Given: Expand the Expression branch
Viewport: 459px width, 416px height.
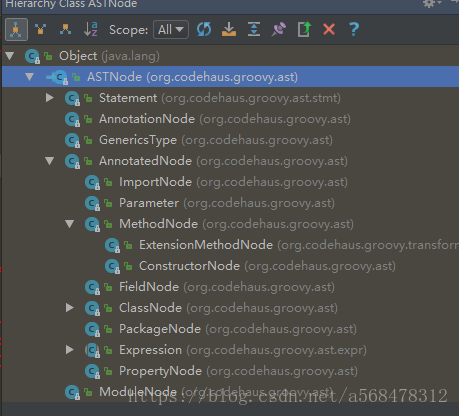Looking at the screenshot, I should click(70, 350).
